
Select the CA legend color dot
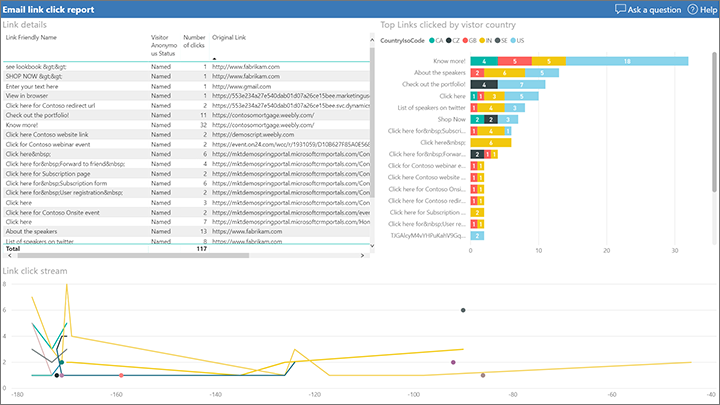432,40
